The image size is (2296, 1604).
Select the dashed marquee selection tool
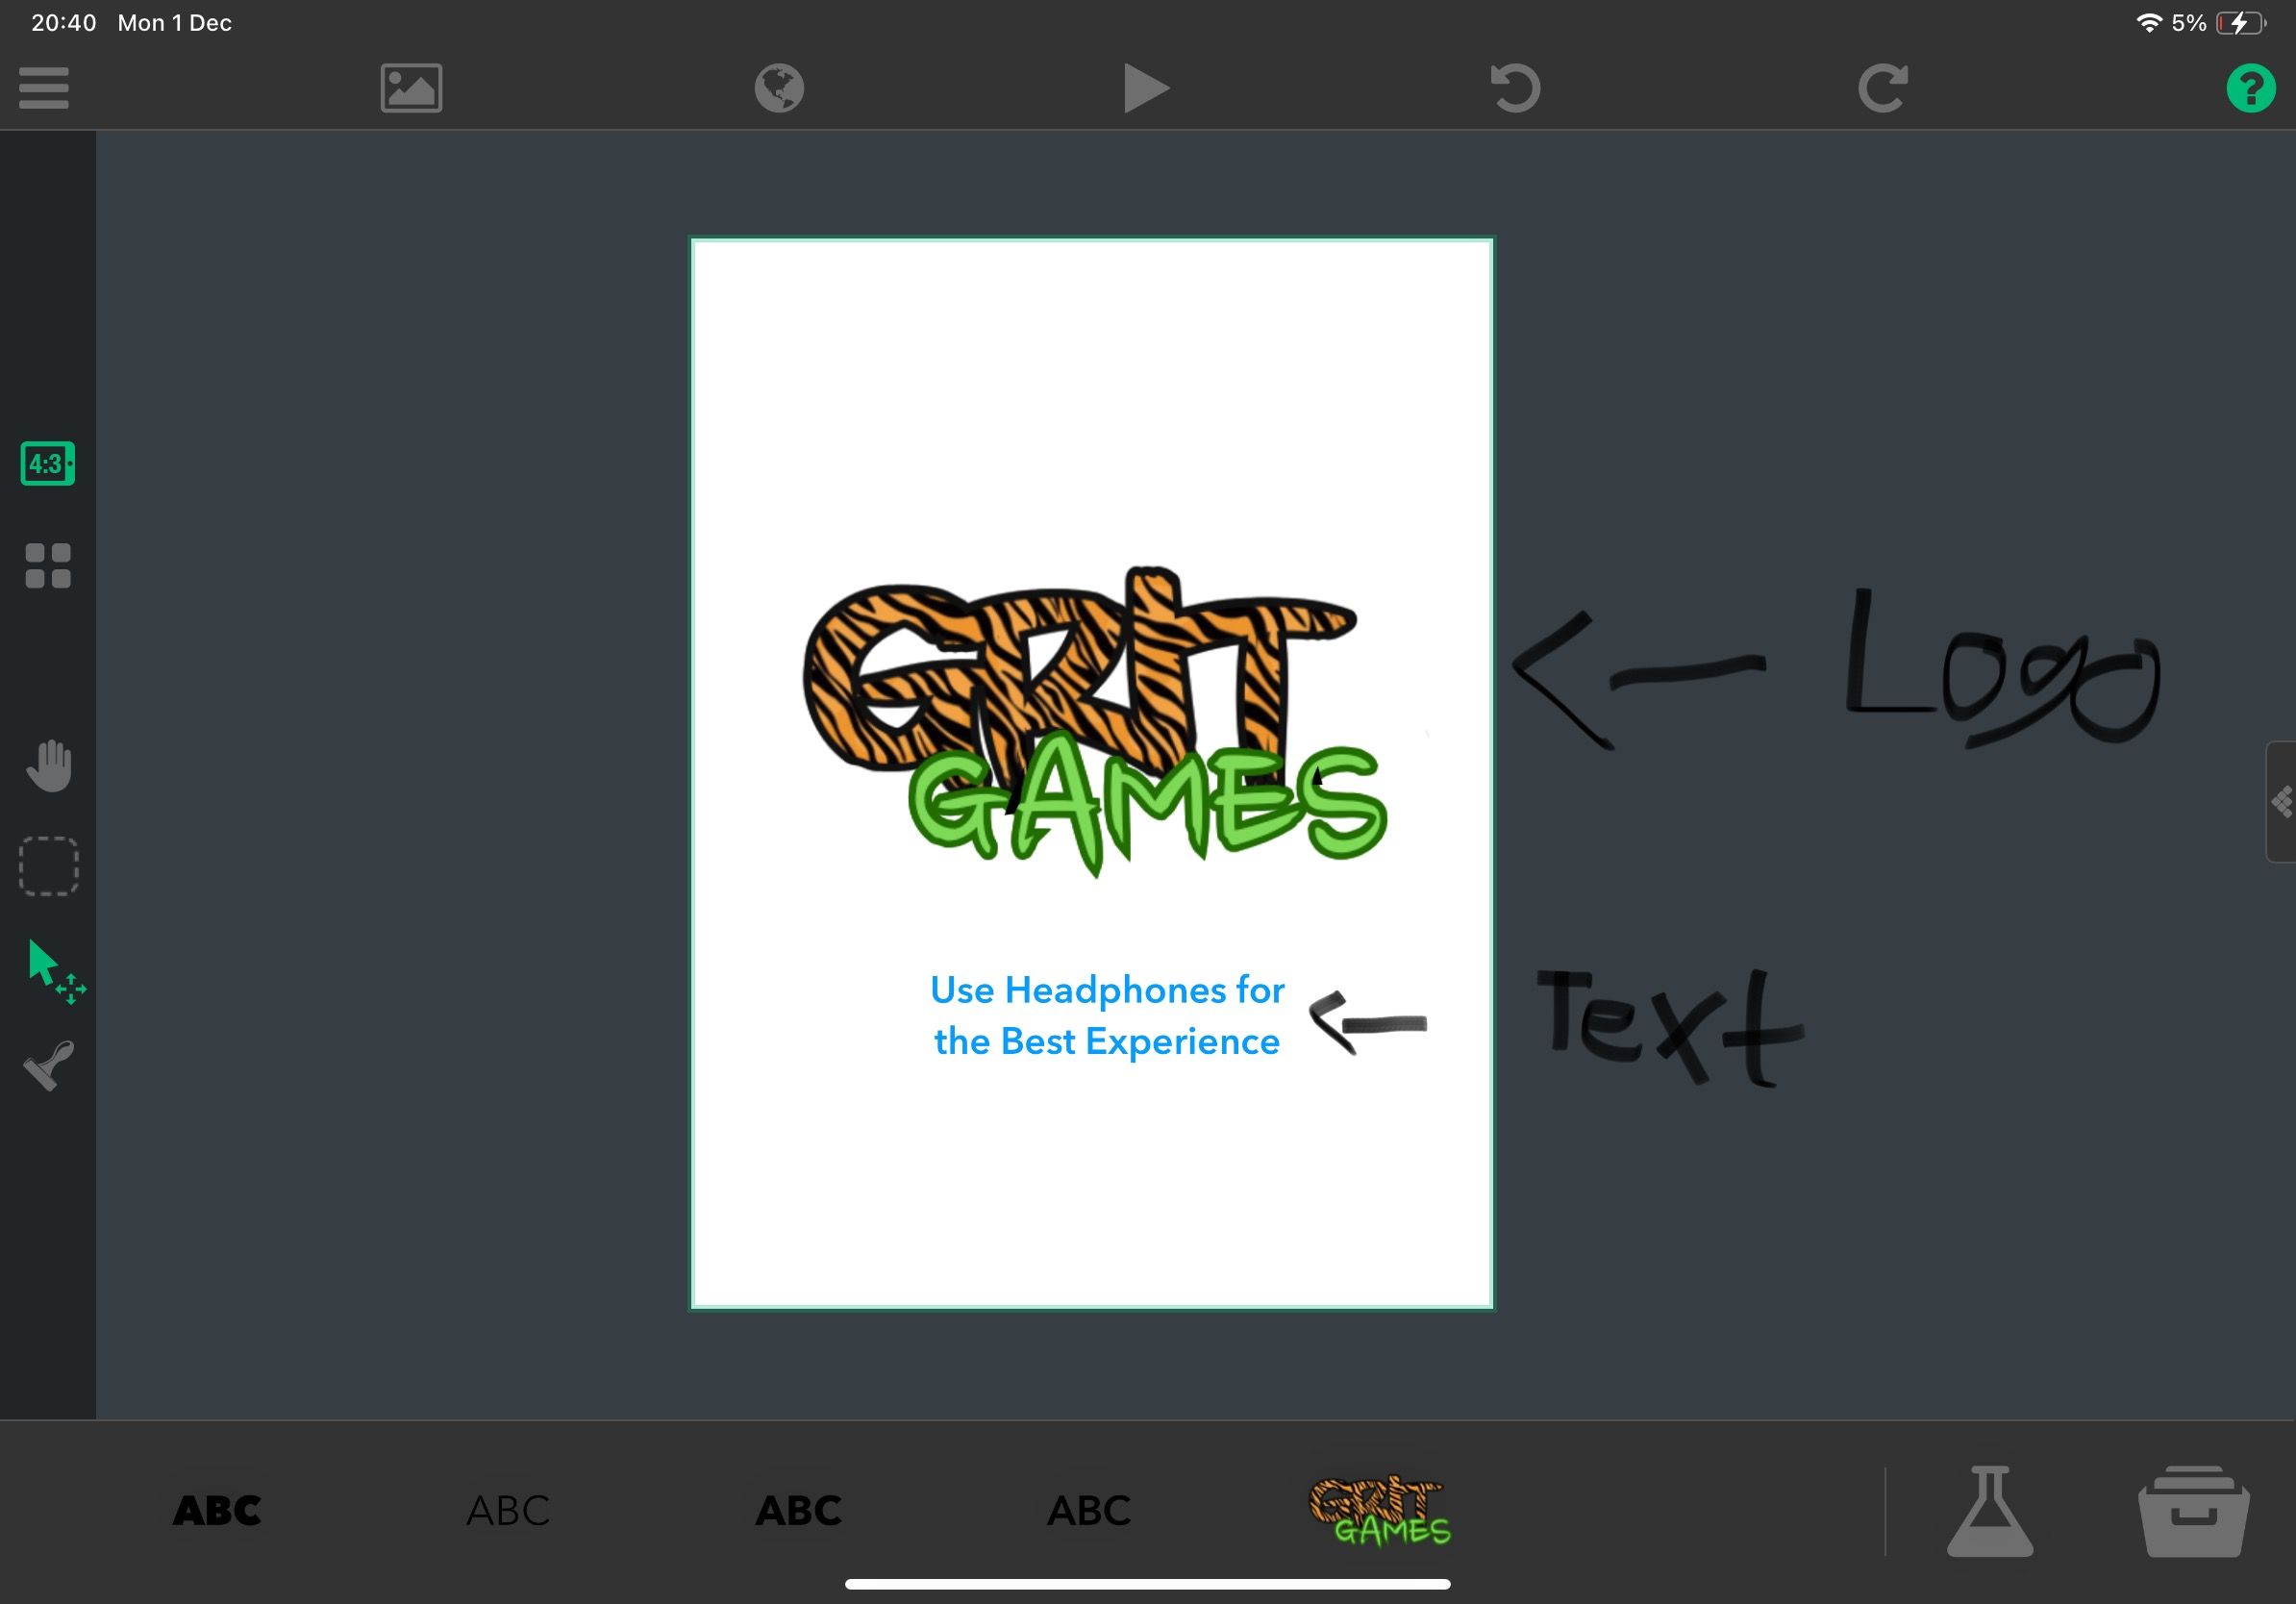pos(48,866)
